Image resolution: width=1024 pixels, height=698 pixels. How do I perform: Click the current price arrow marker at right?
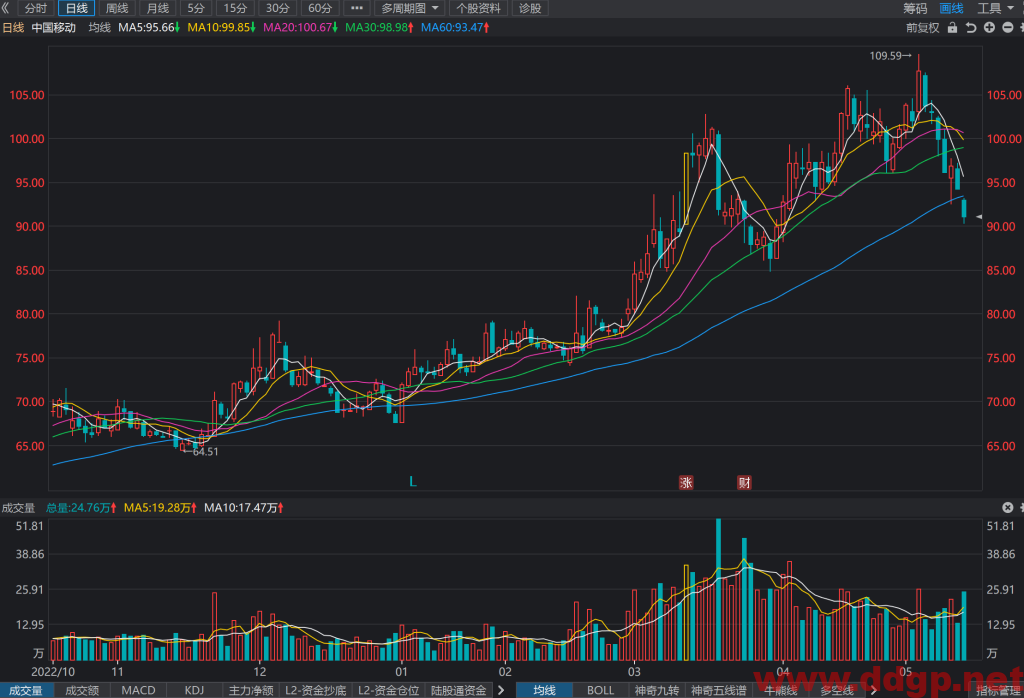979,217
